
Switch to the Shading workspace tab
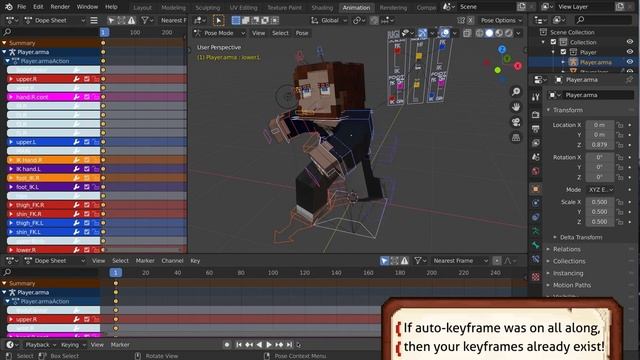point(322,8)
